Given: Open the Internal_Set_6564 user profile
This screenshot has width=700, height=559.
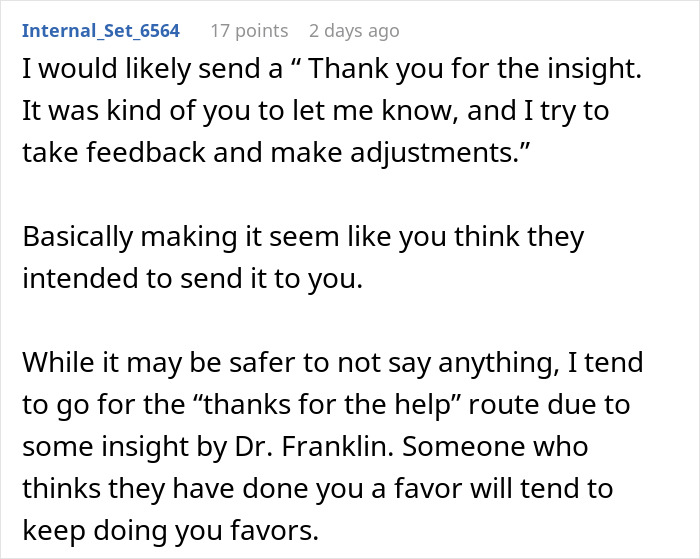Looking at the screenshot, I should coord(101,30).
